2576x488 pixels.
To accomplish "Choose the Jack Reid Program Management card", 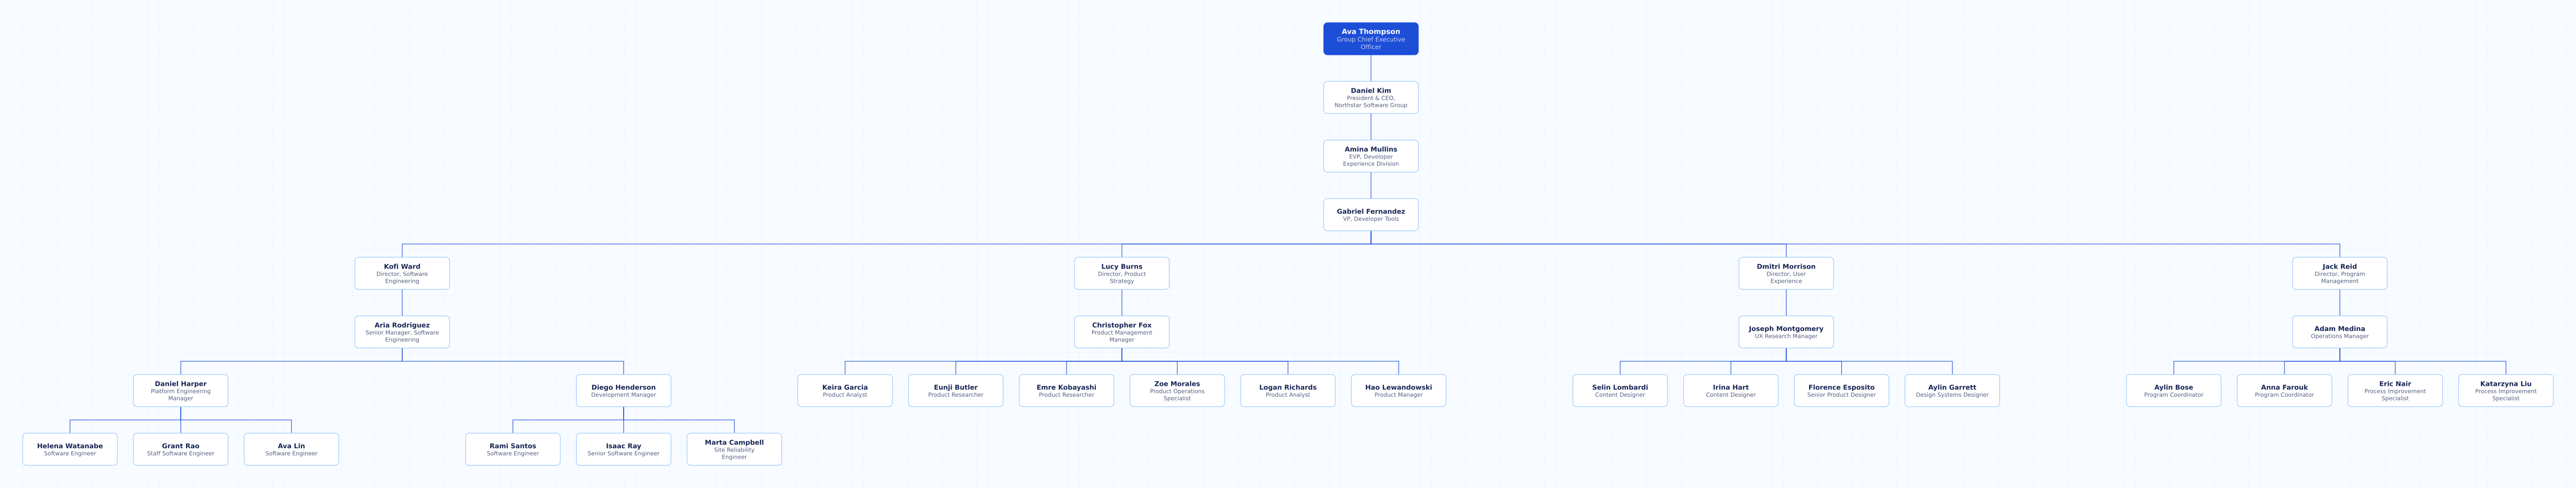I will pyautogui.click(x=2339, y=273).
